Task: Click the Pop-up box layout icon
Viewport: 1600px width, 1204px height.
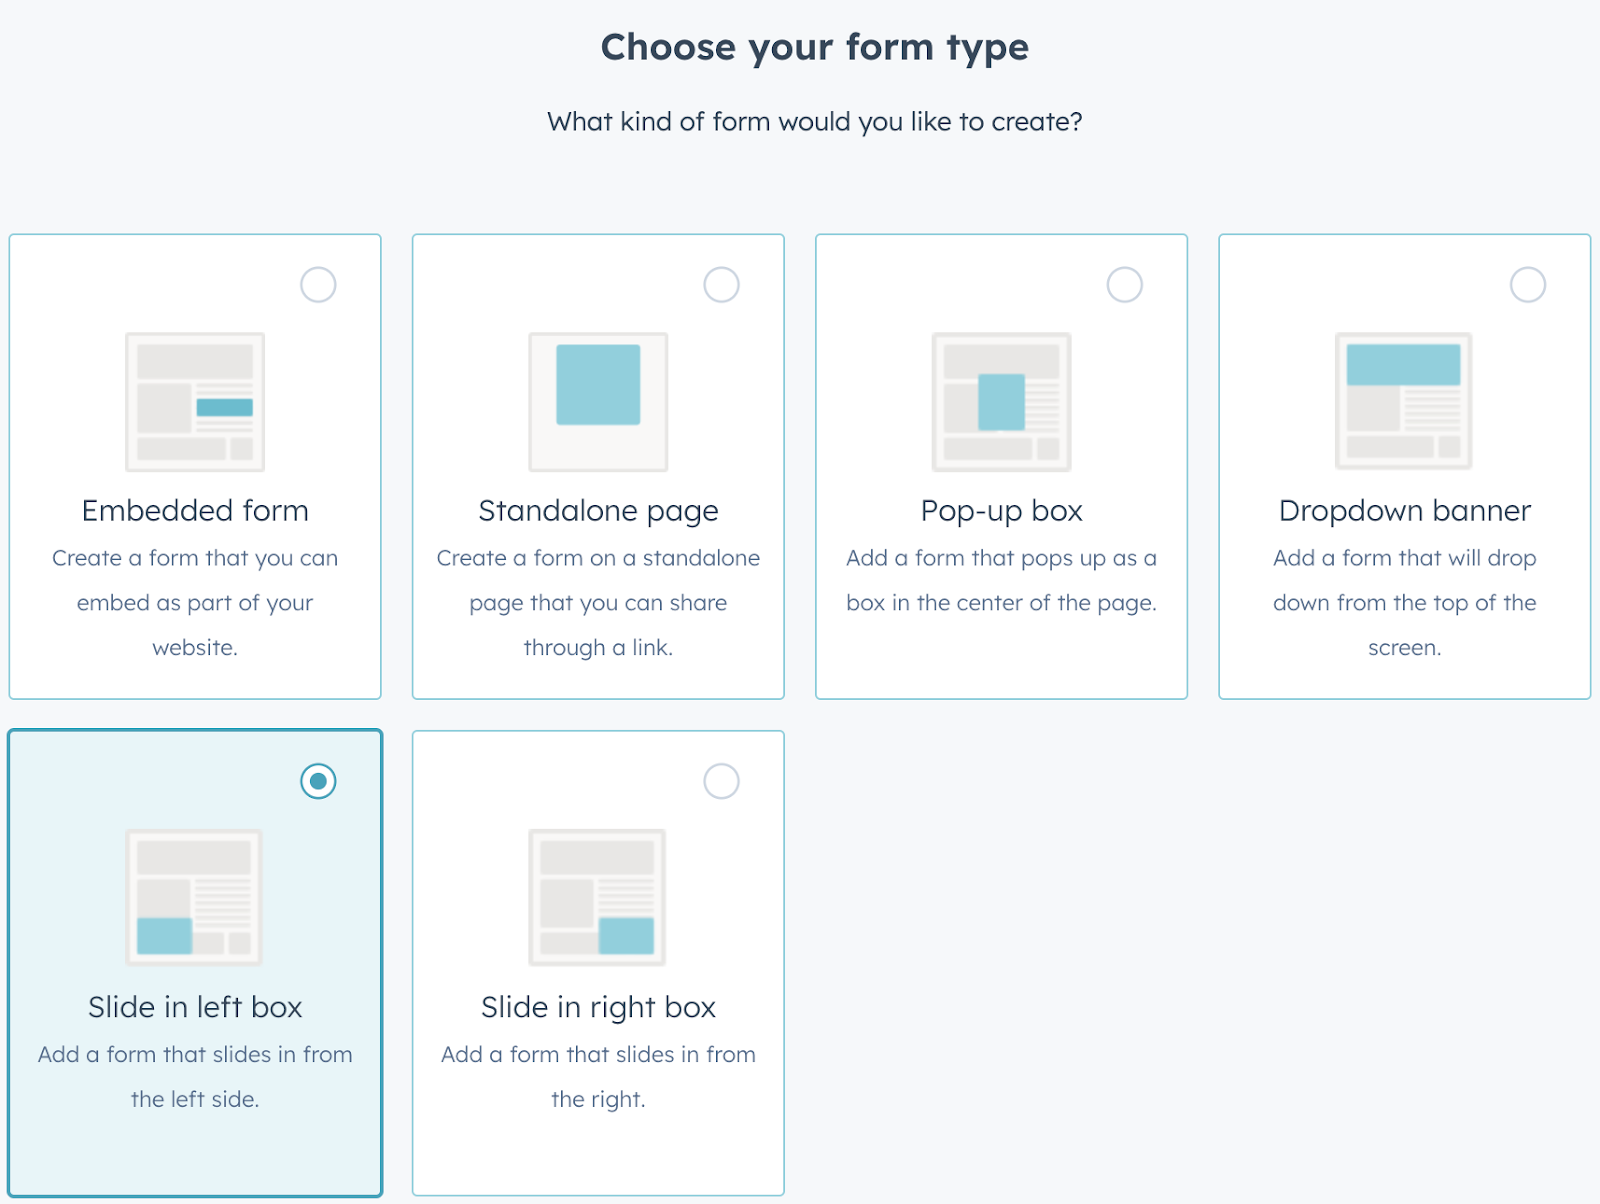Action: (x=1001, y=402)
